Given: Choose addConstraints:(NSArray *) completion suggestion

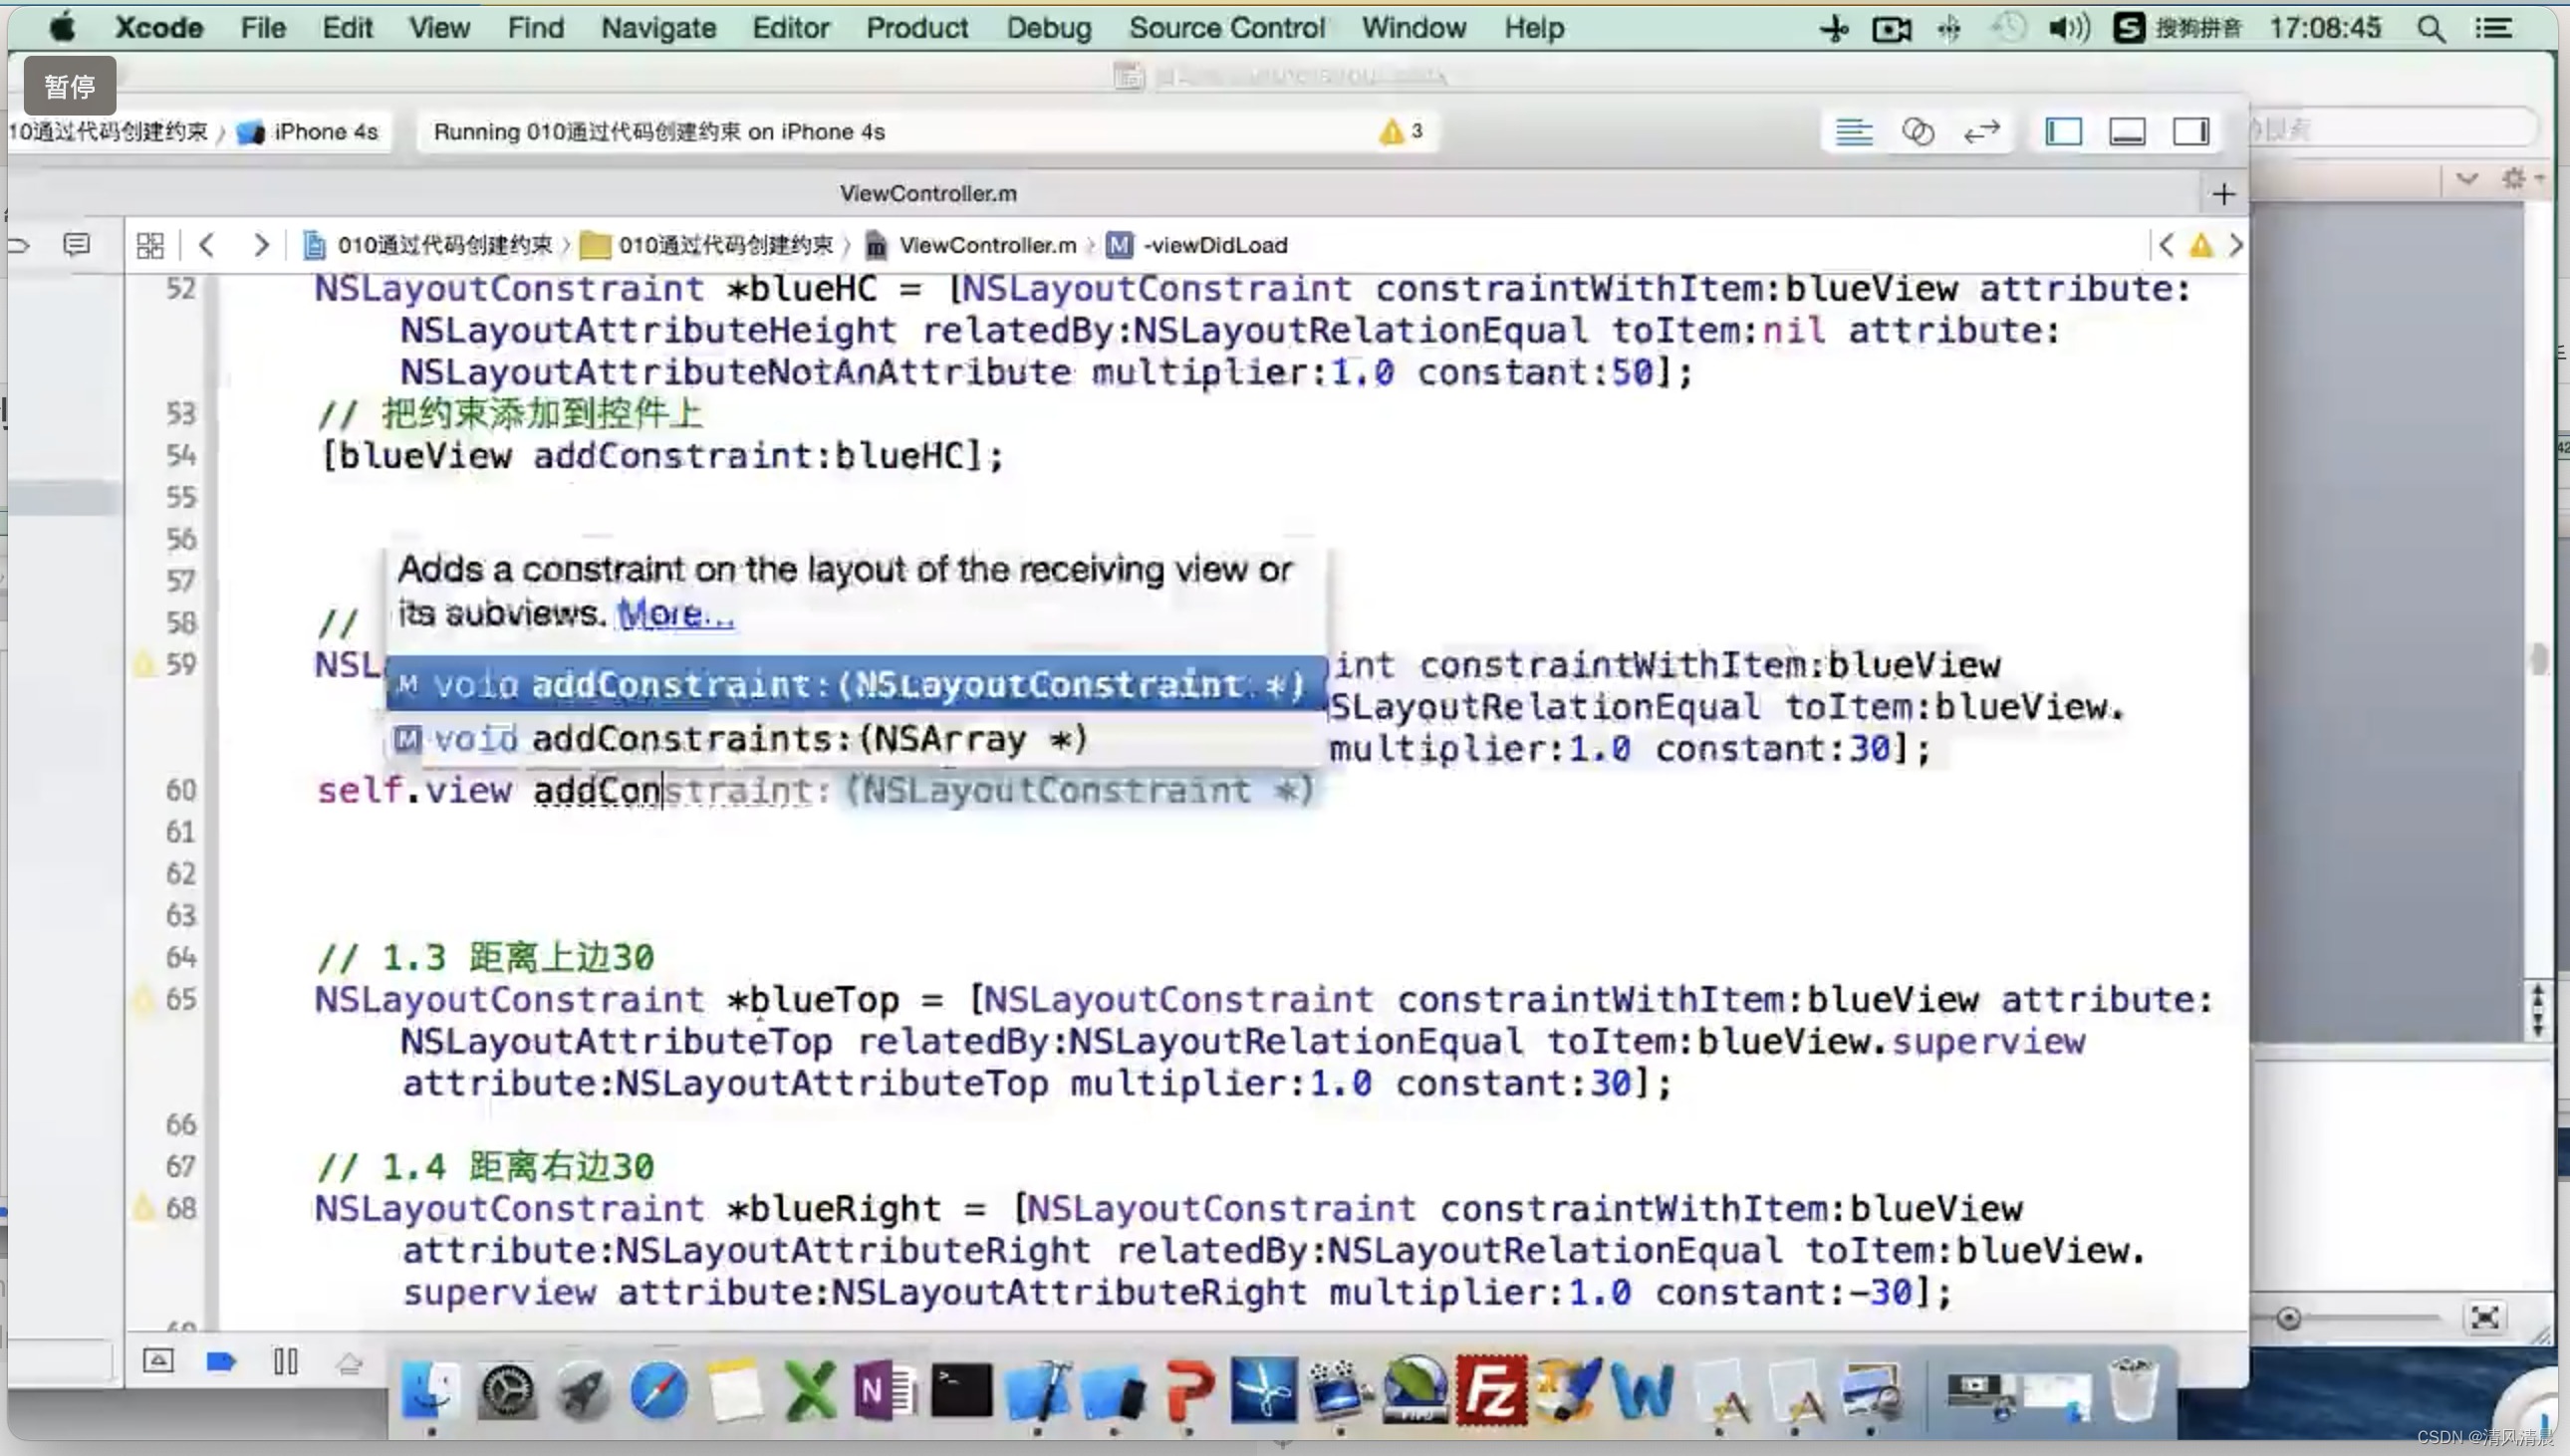Looking at the screenshot, I should tap(808, 739).
